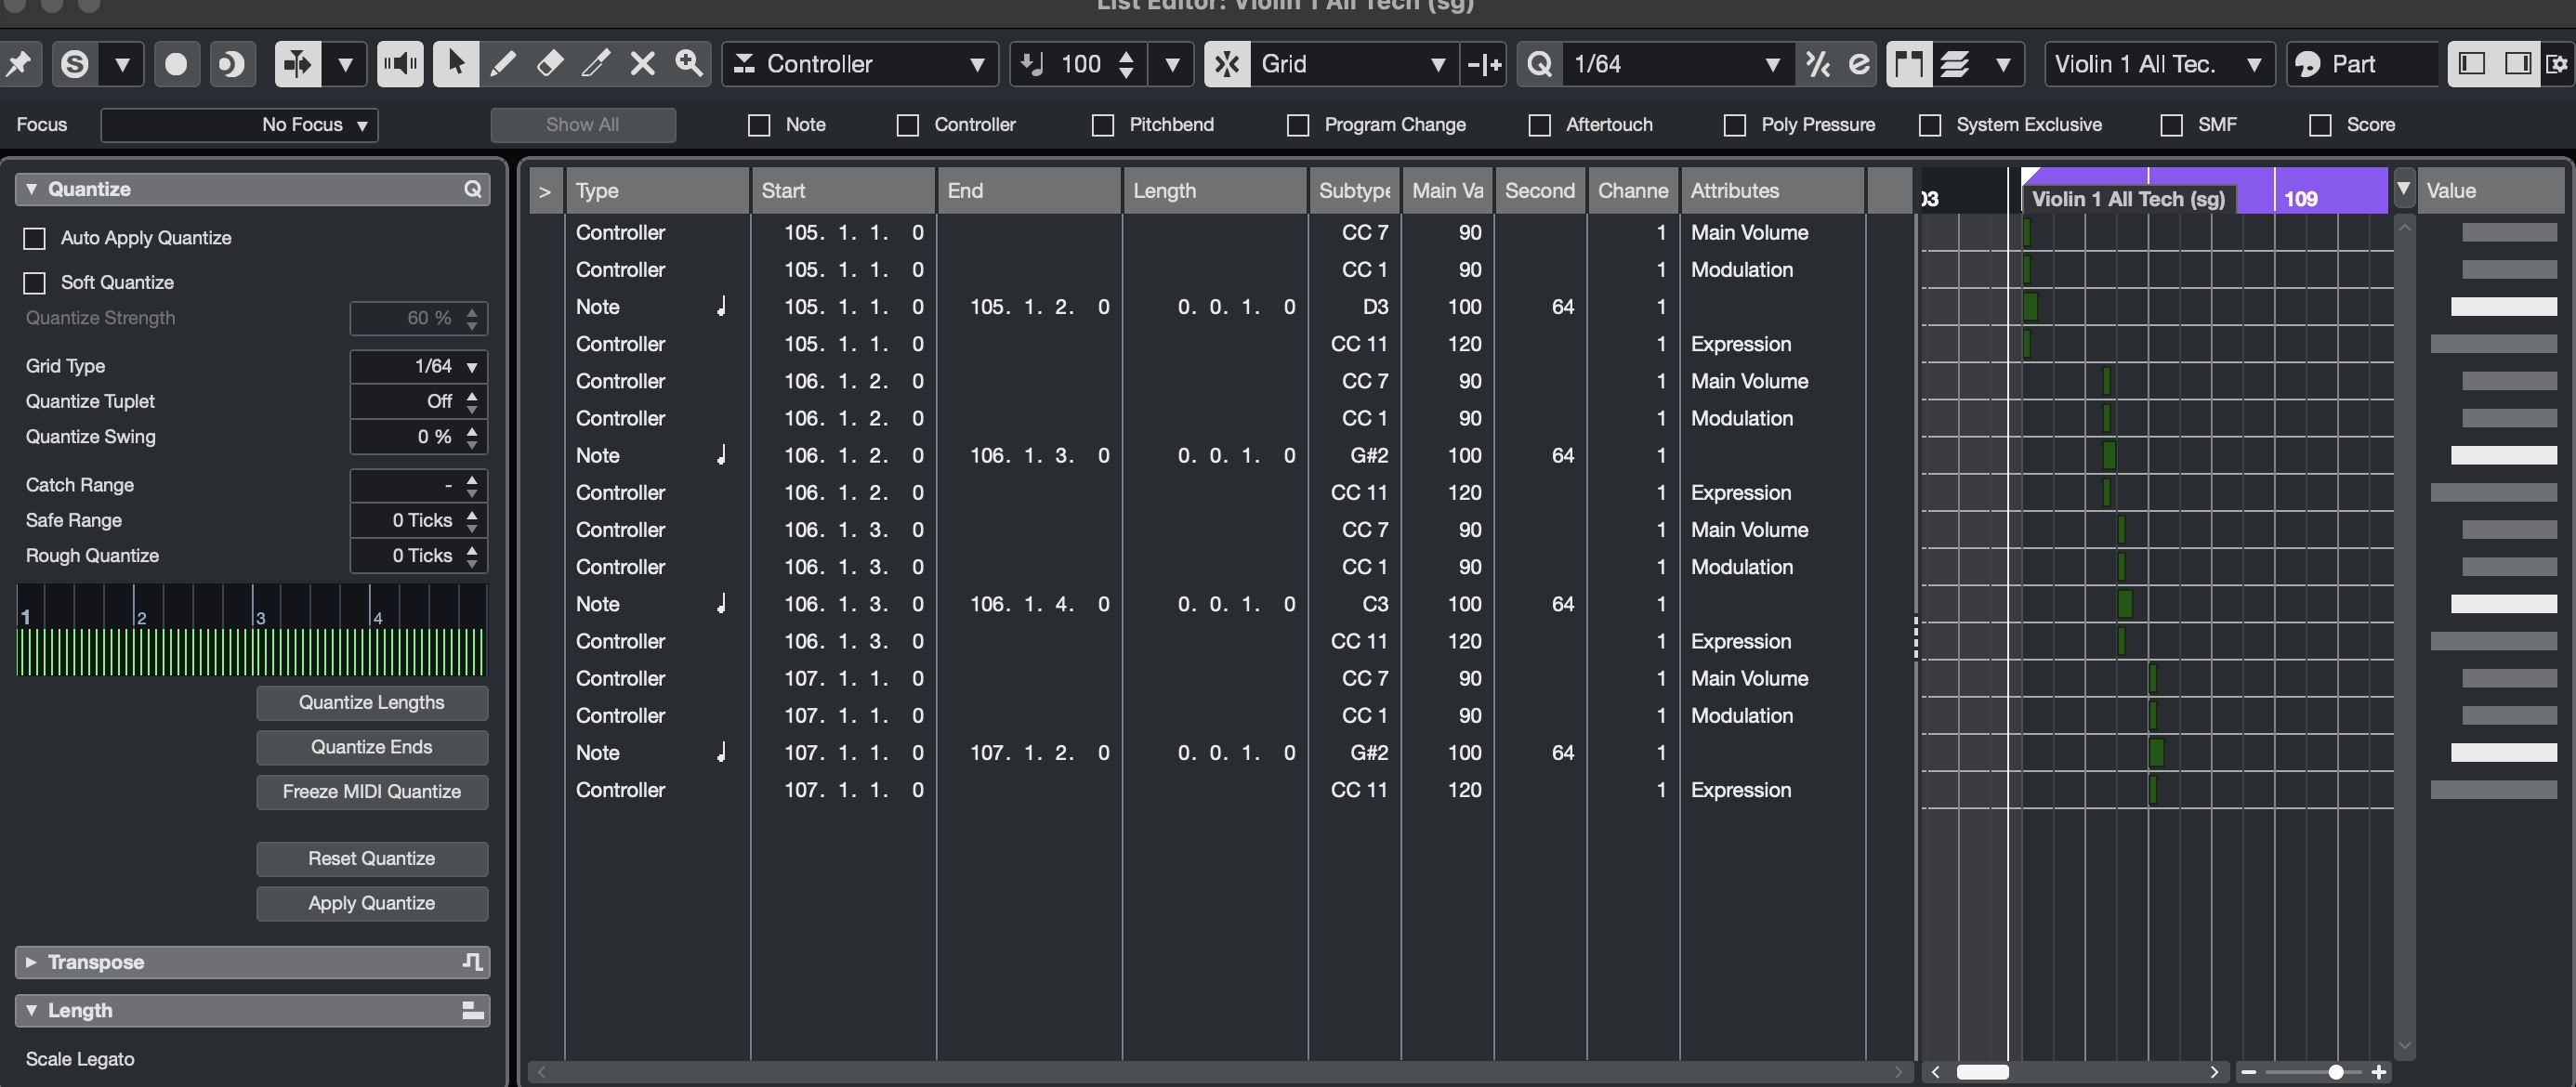Screen dimensions: 2576x1087
Task: Toggle the Solo Editor button
Action: pos(75,64)
